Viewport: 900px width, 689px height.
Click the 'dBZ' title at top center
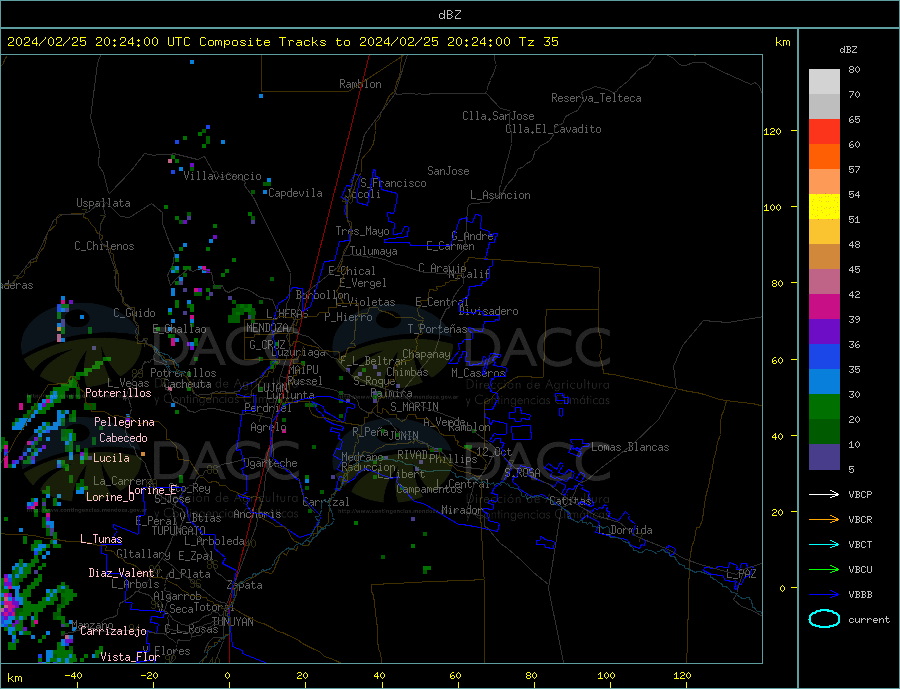[449, 15]
